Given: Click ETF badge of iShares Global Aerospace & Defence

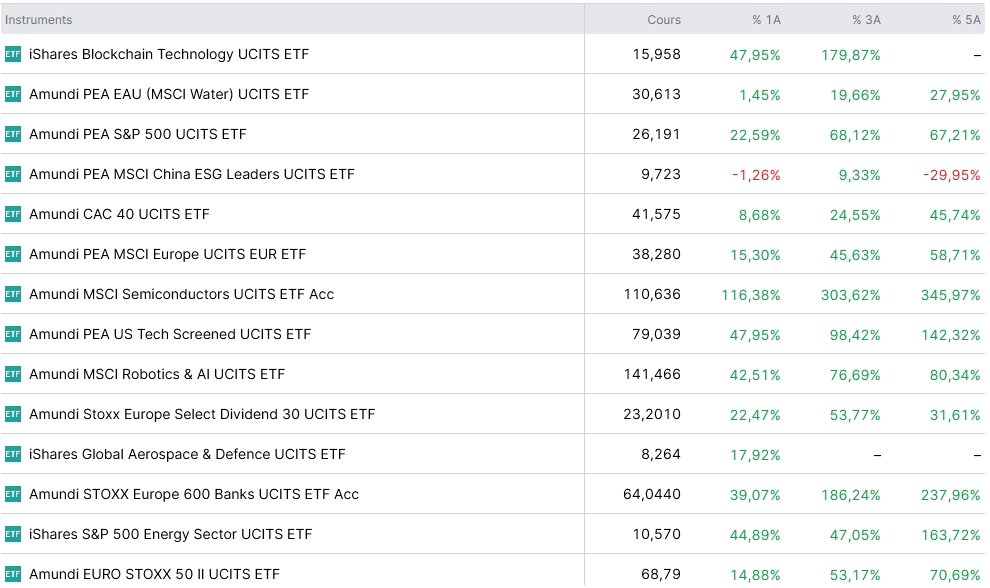Looking at the screenshot, I should tap(13, 454).
